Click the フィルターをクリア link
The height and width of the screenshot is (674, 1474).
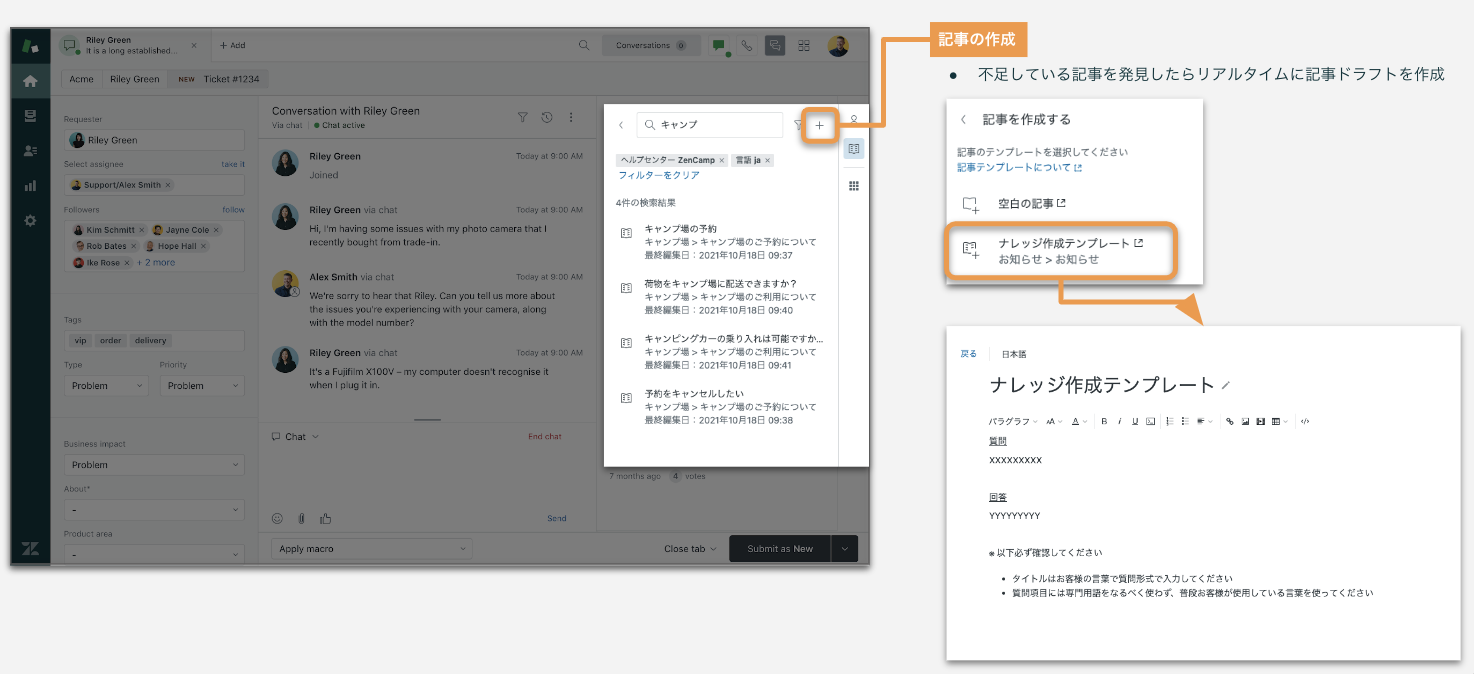coord(658,175)
